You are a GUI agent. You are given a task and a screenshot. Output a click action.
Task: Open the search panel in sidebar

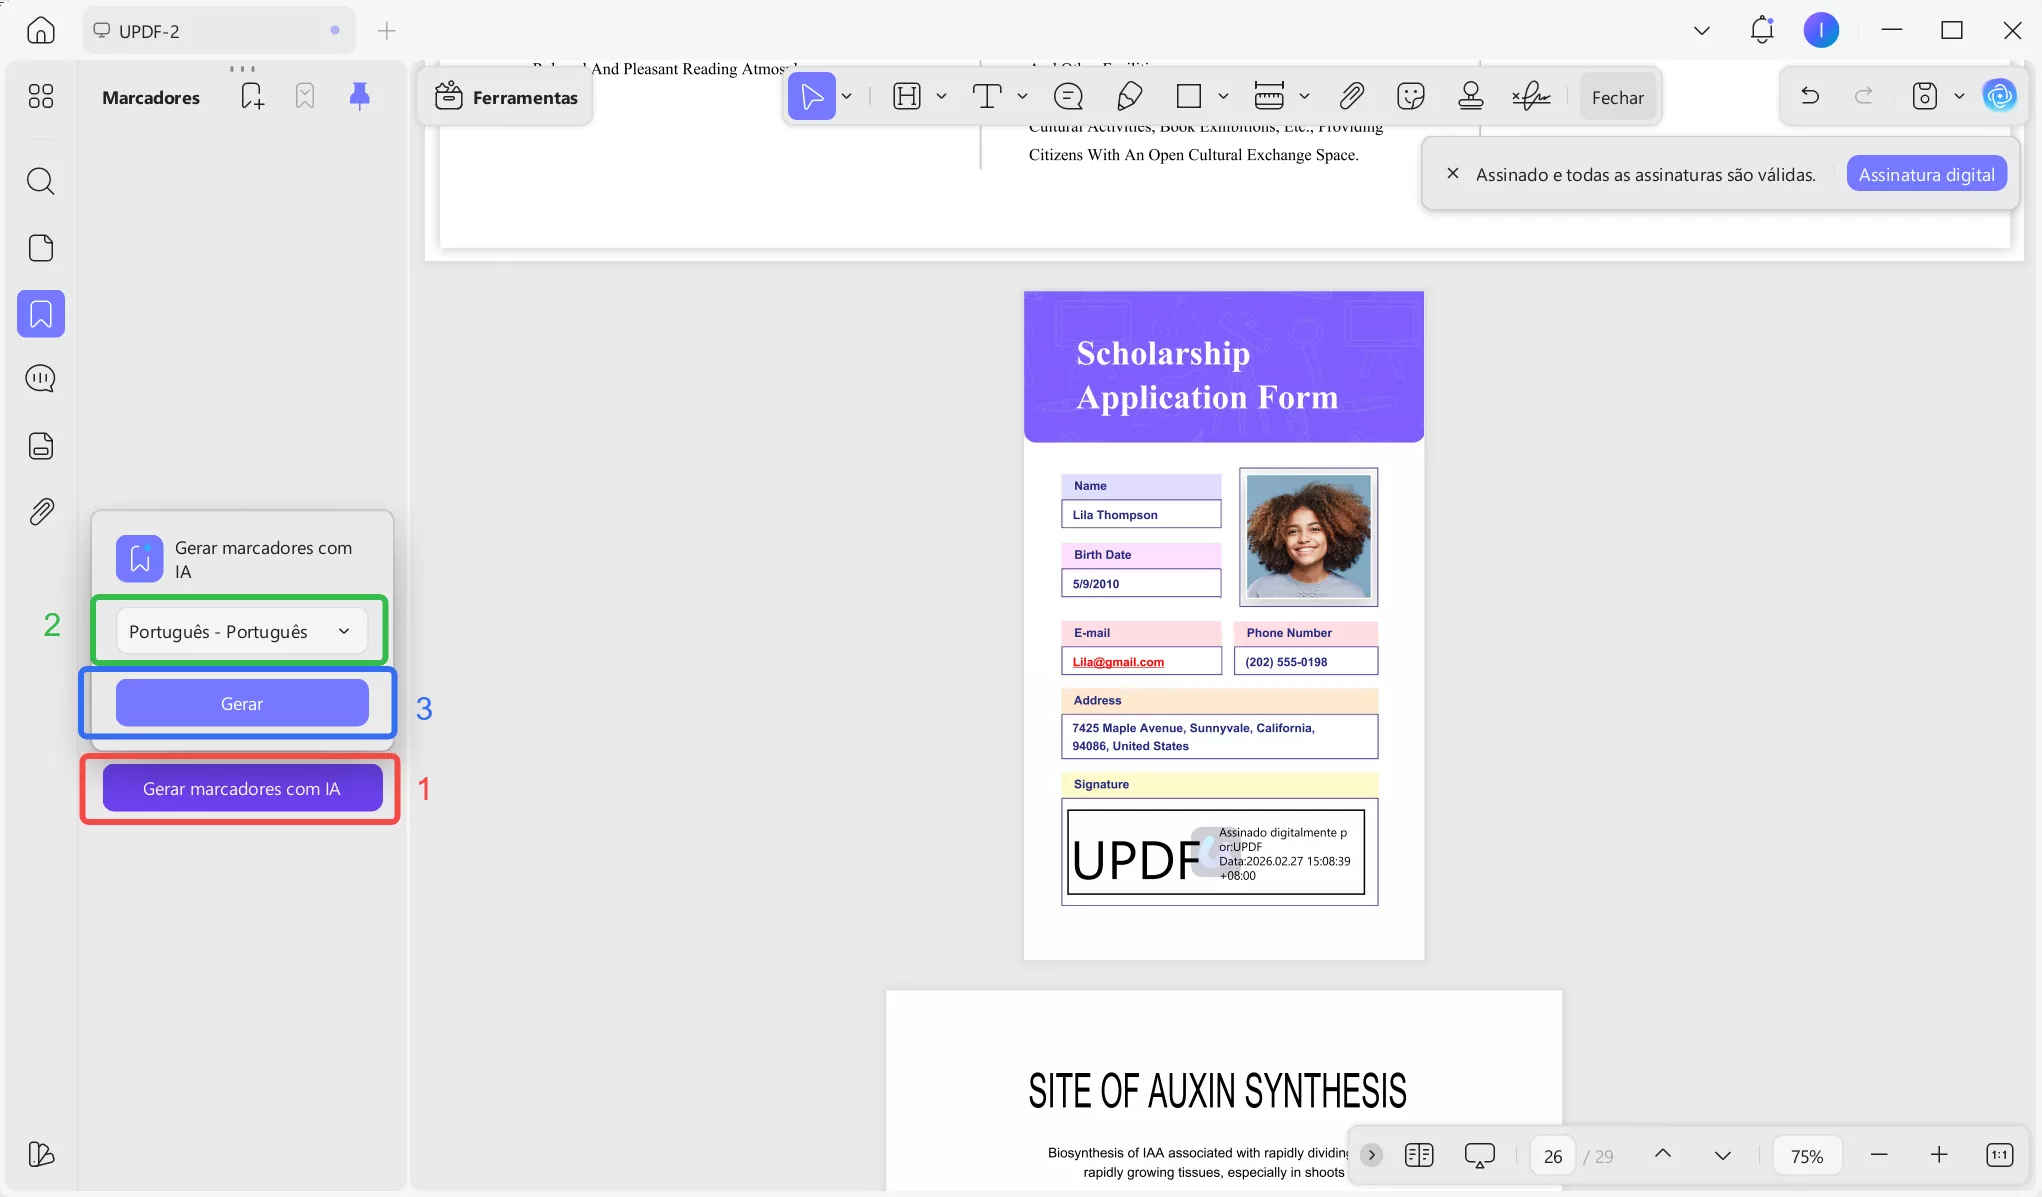[x=40, y=181]
